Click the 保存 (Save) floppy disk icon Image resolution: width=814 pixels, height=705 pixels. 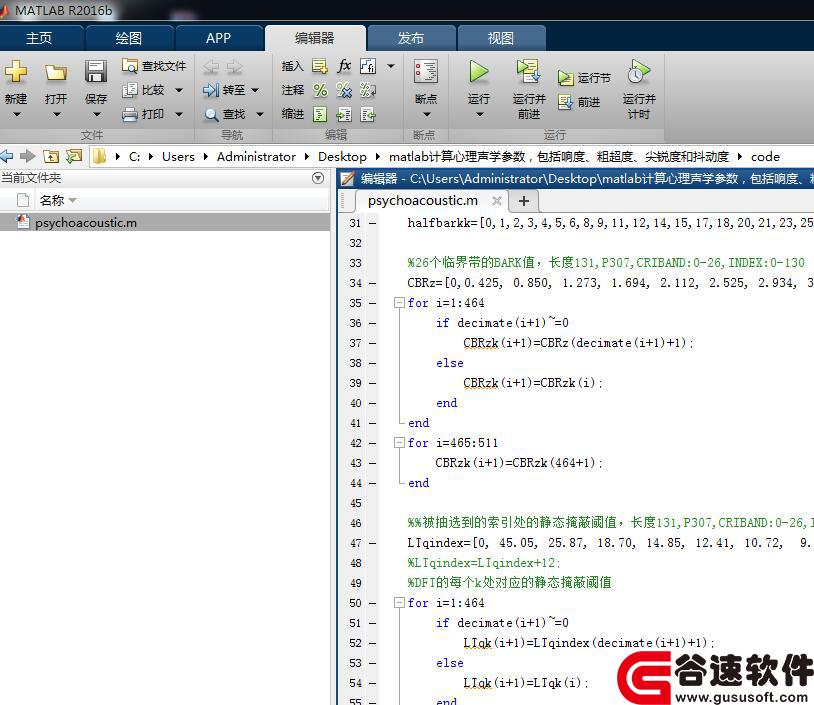[x=96, y=71]
